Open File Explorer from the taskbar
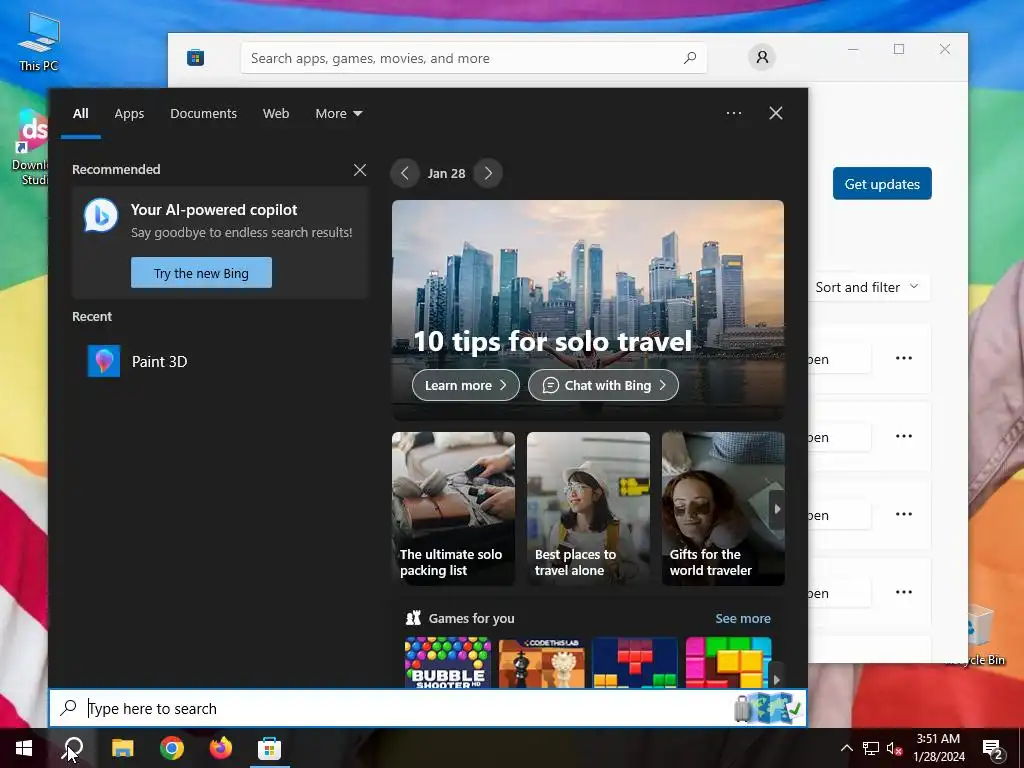This screenshot has width=1024, height=768. click(123, 748)
